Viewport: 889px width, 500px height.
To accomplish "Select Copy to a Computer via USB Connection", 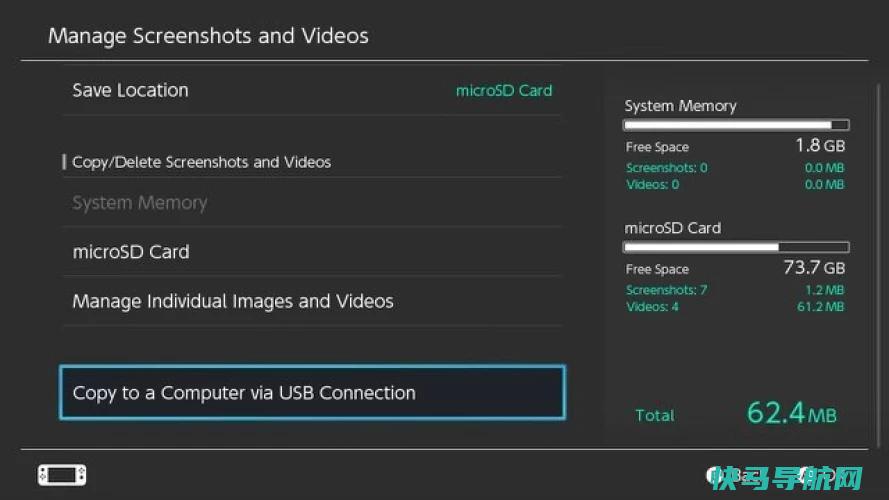I will coord(312,392).
